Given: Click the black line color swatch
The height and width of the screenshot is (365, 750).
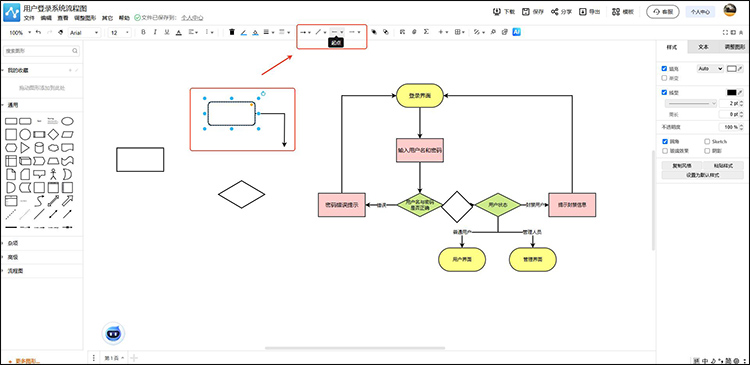Looking at the screenshot, I should pos(731,92).
